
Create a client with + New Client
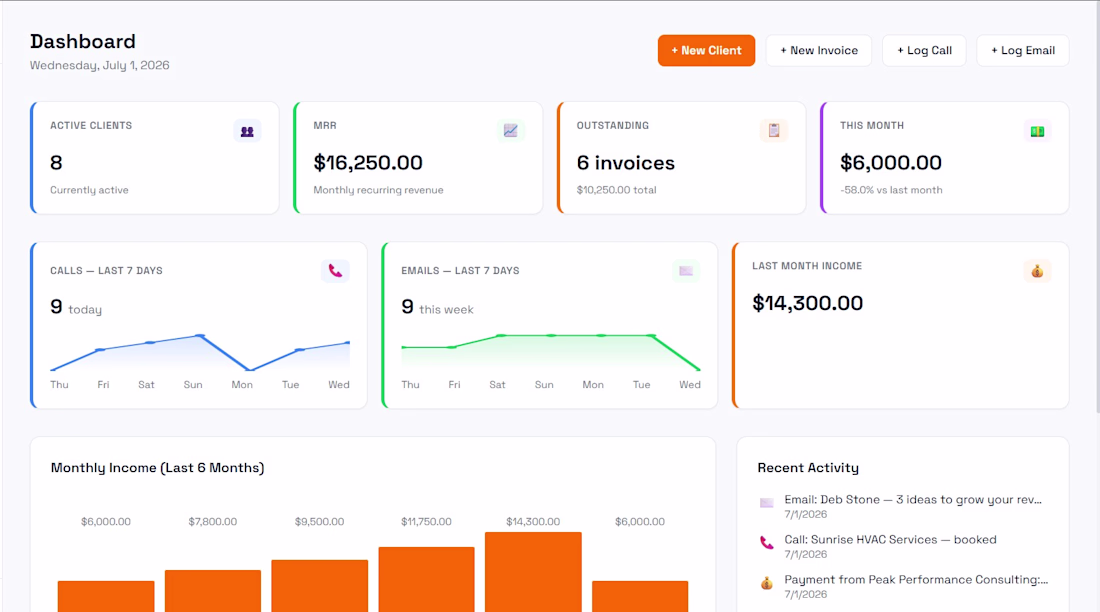click(706, 51)
